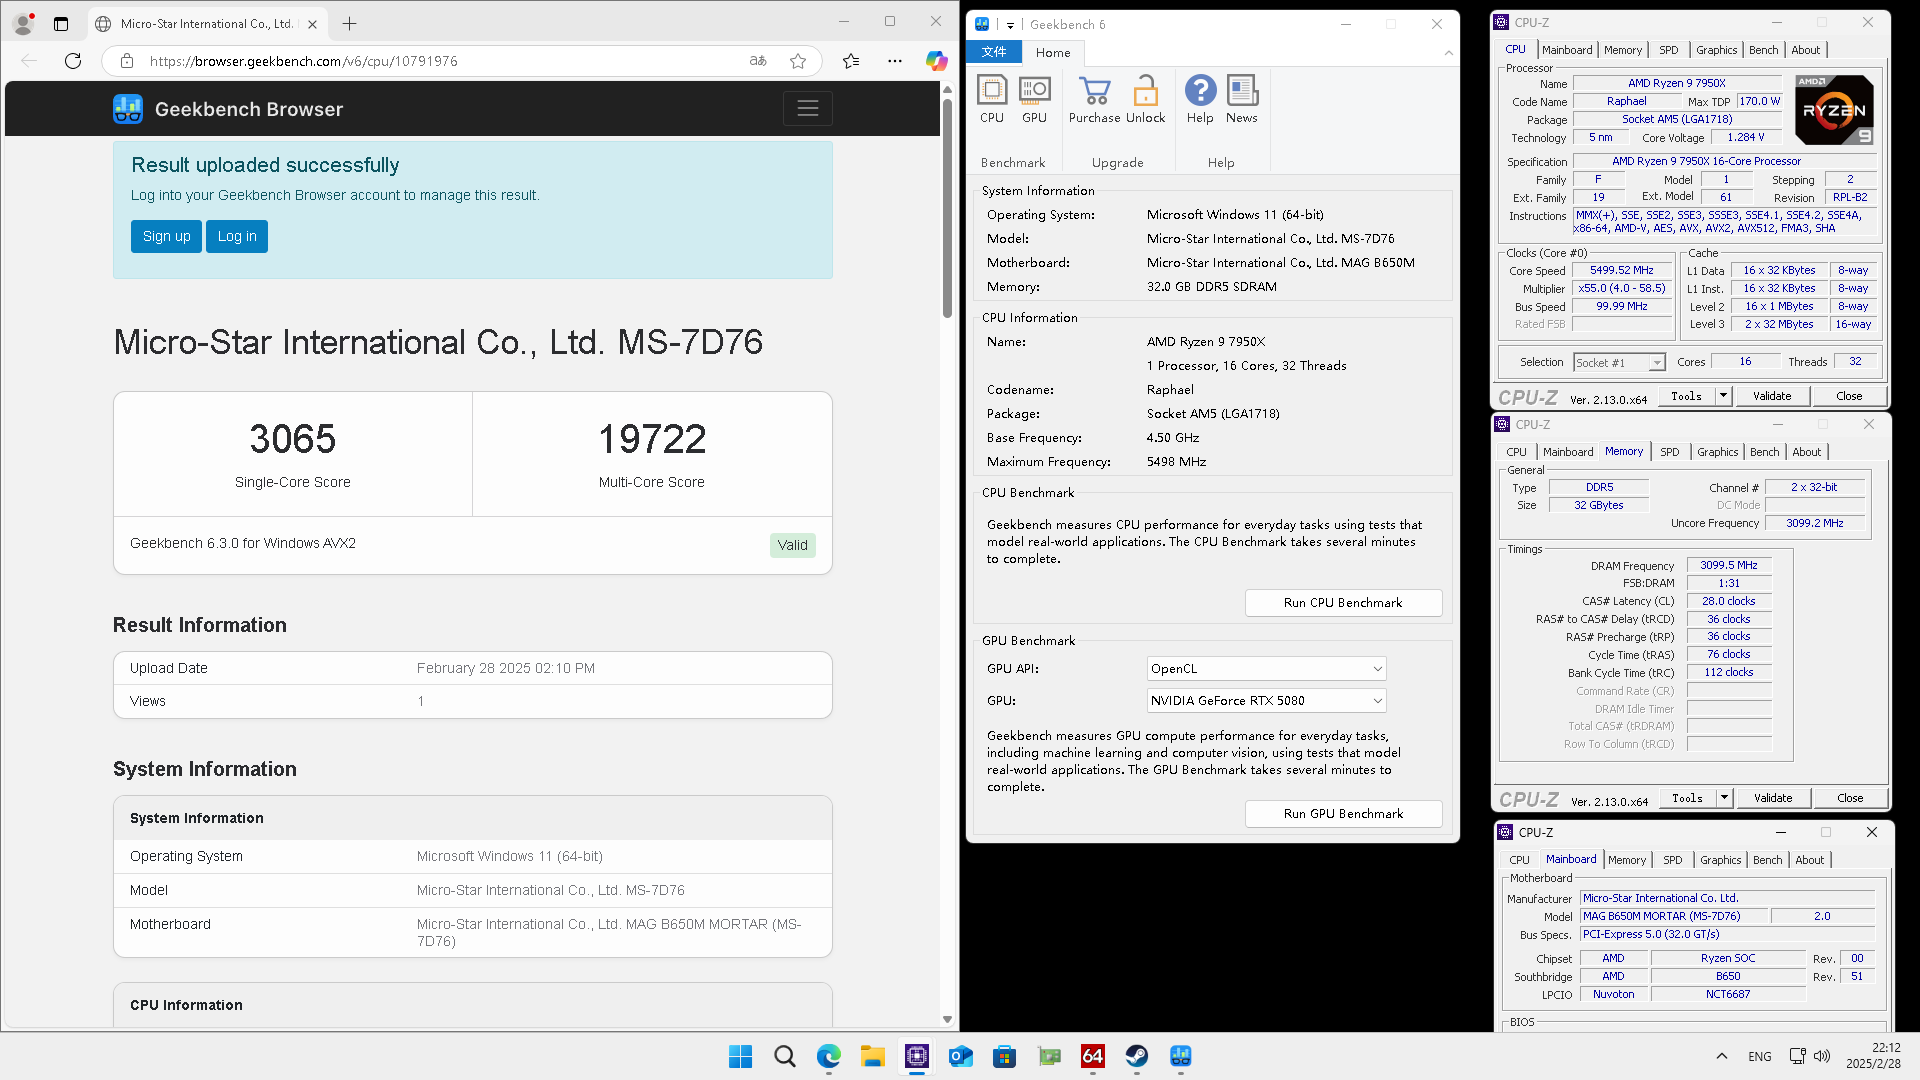This screenshot has width=1920, height=1080.
Task: Open the GPU dropdown showing RTX 5080
Action: [1266, 700]
